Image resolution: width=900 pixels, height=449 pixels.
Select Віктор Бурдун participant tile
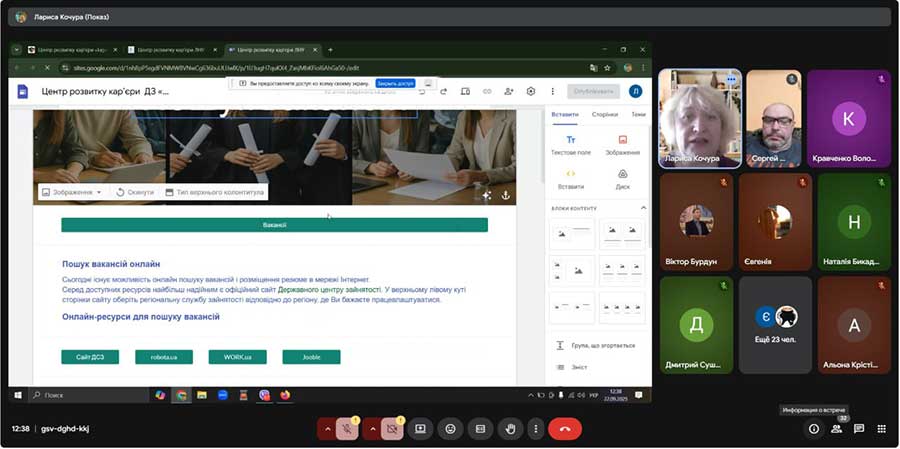(696, 222)
